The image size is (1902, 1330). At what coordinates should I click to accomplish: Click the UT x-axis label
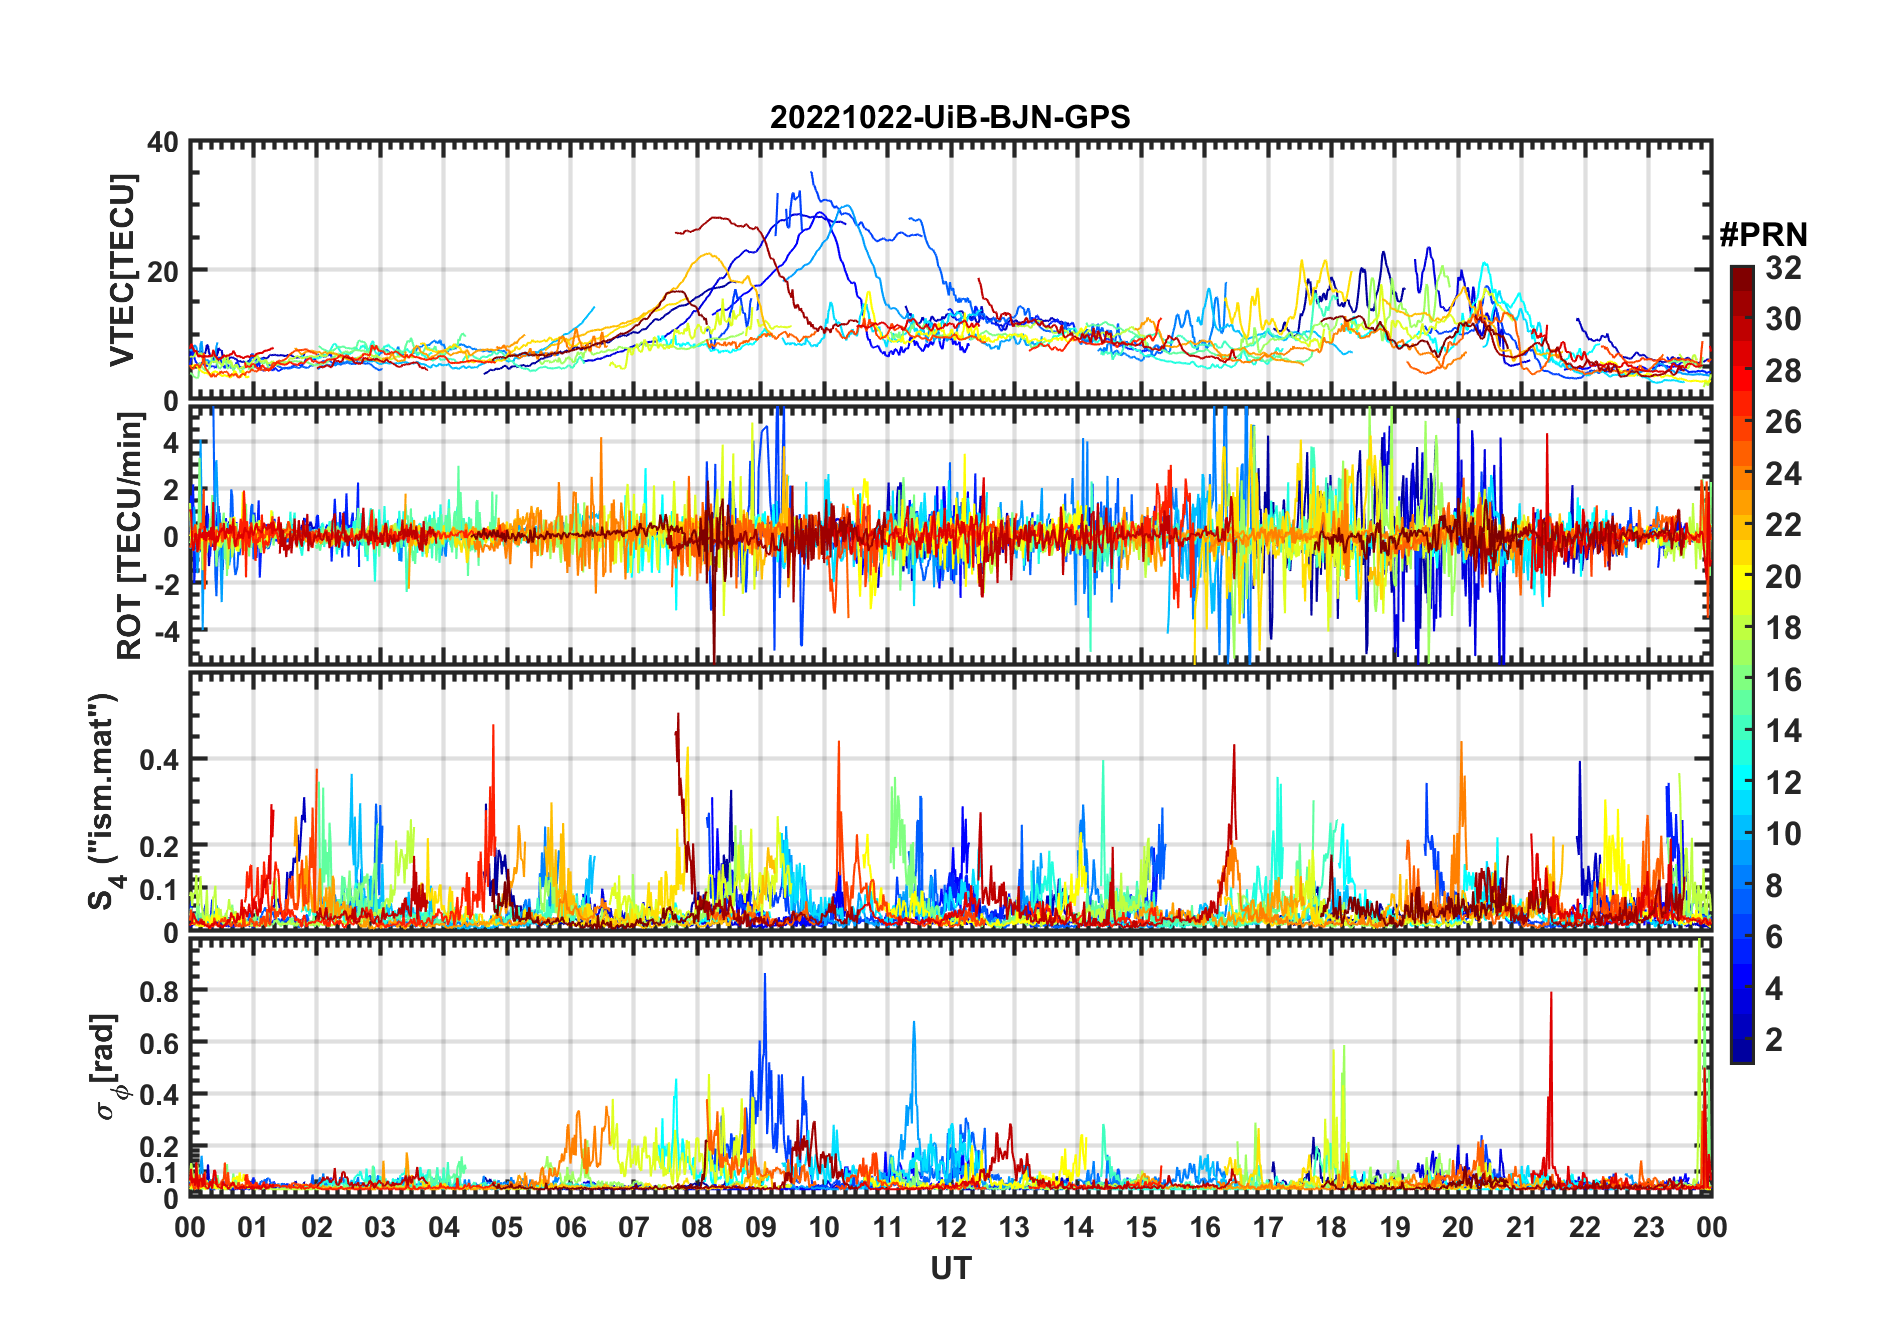[951, 1269]
